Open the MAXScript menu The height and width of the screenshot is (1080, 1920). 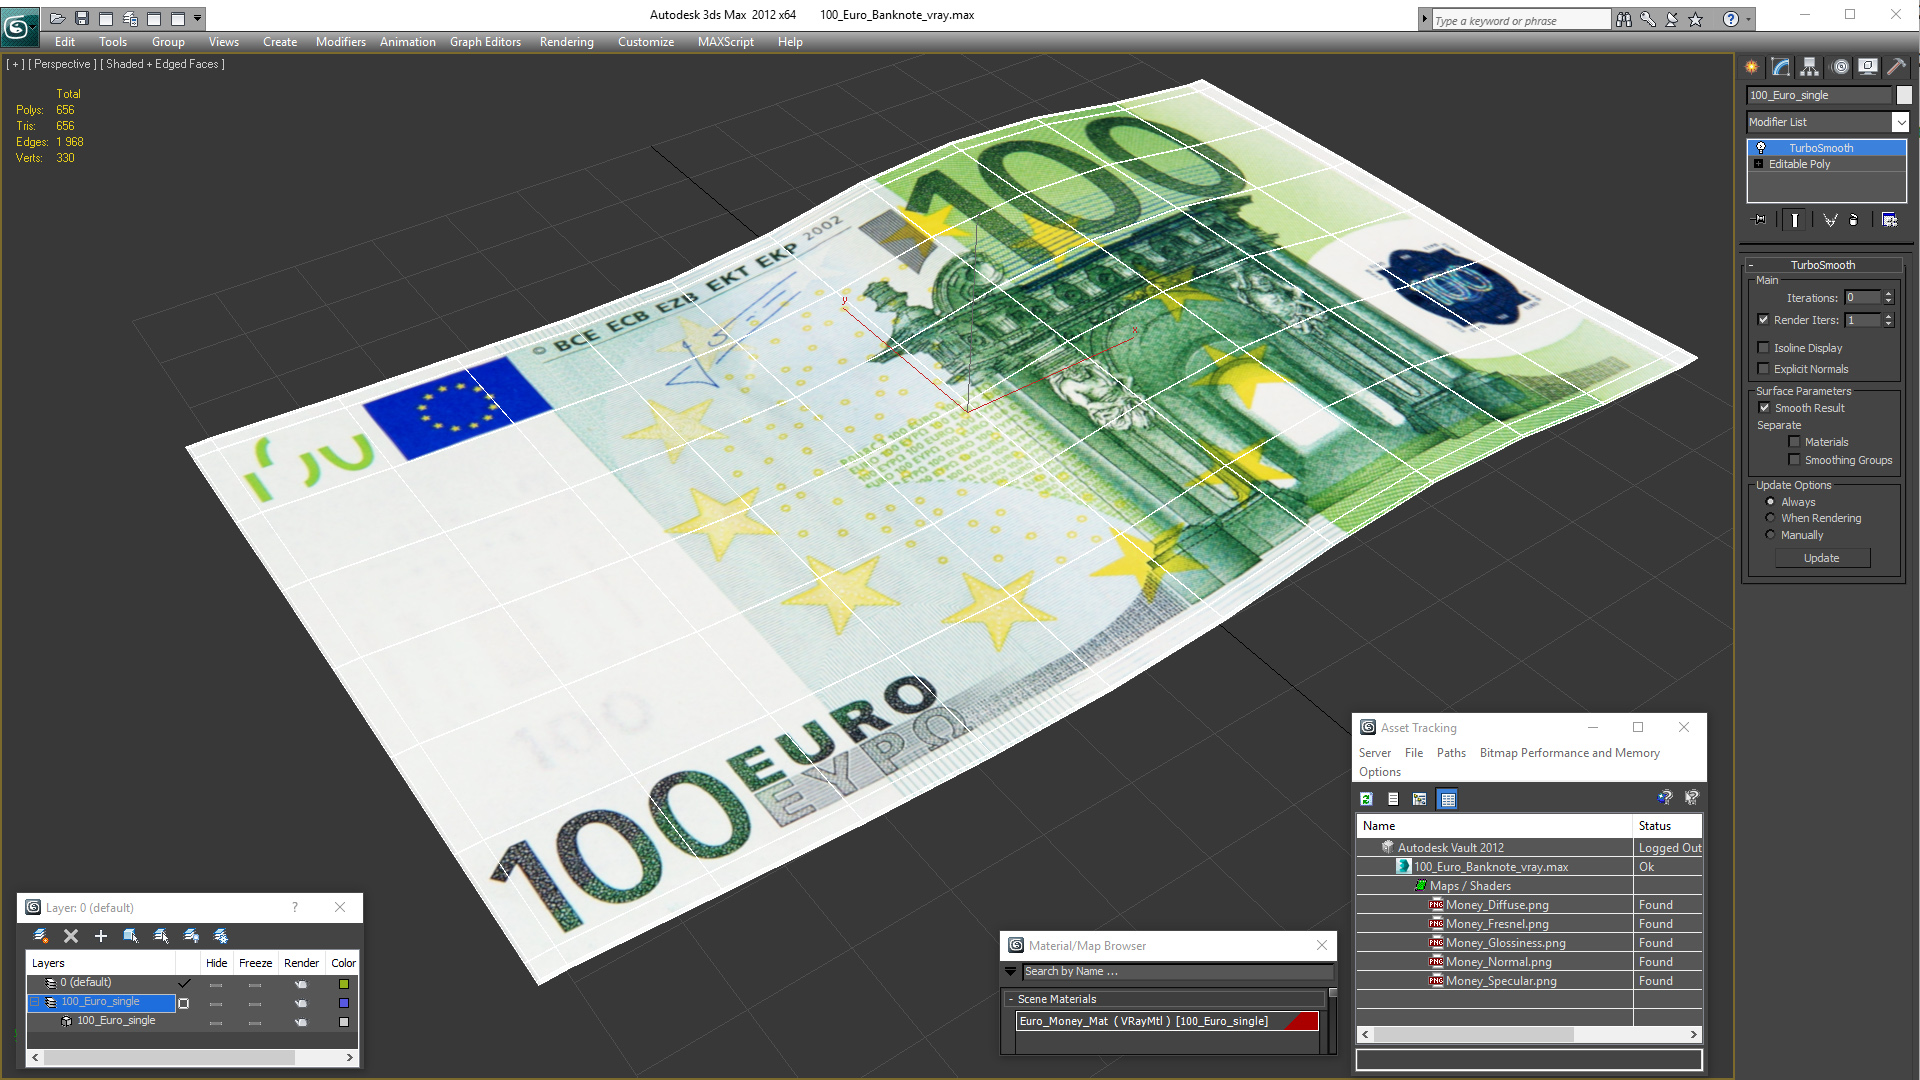[726, 42]
